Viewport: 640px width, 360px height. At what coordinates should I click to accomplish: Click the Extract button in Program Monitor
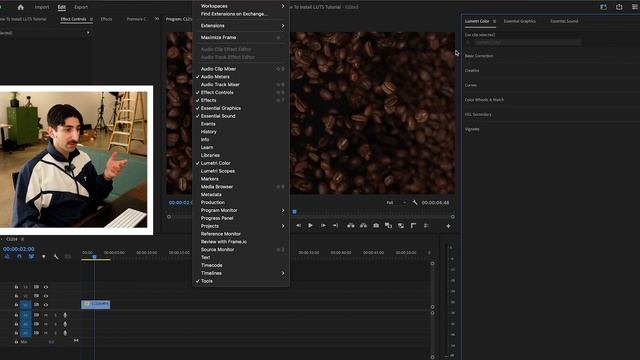[363, 225]
